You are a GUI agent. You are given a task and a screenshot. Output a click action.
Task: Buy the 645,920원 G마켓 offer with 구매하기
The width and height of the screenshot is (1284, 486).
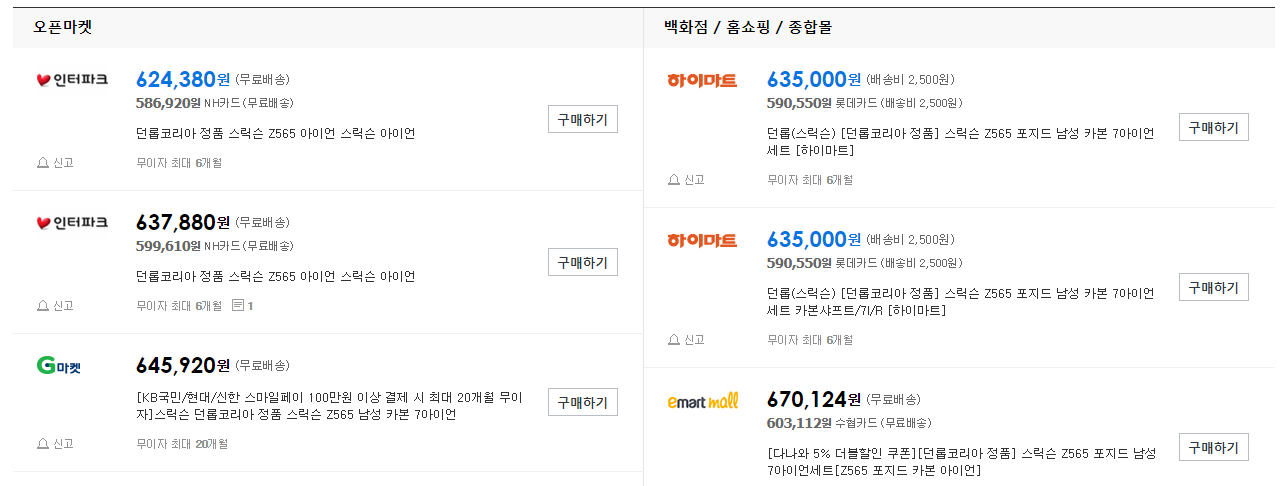point(582,402)
